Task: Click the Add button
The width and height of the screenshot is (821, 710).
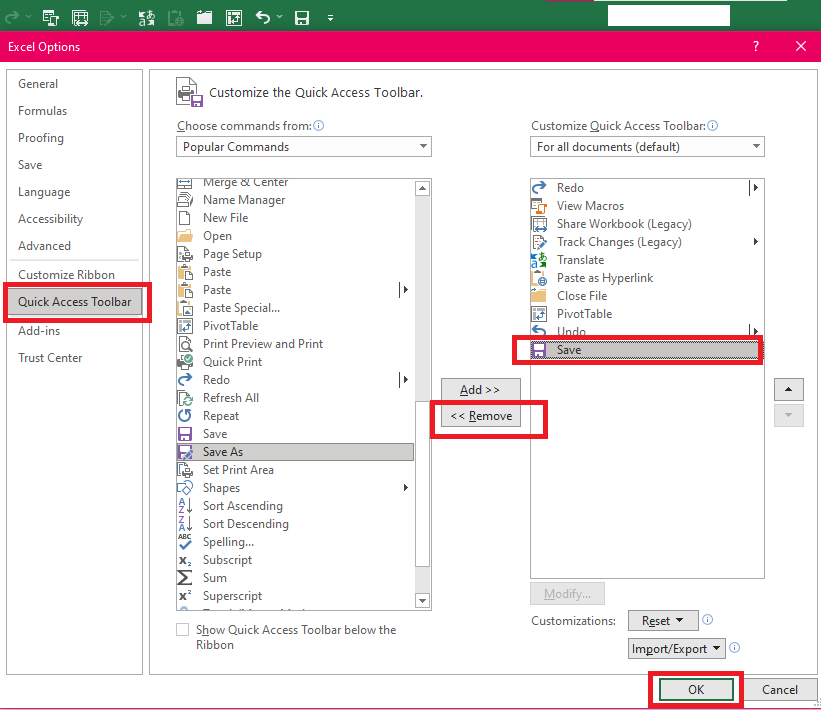Action: pos(481,390)
